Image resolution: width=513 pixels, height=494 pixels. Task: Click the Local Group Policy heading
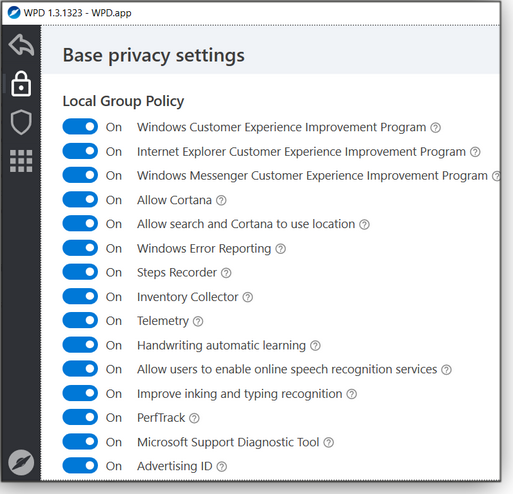tap(123, 101)
